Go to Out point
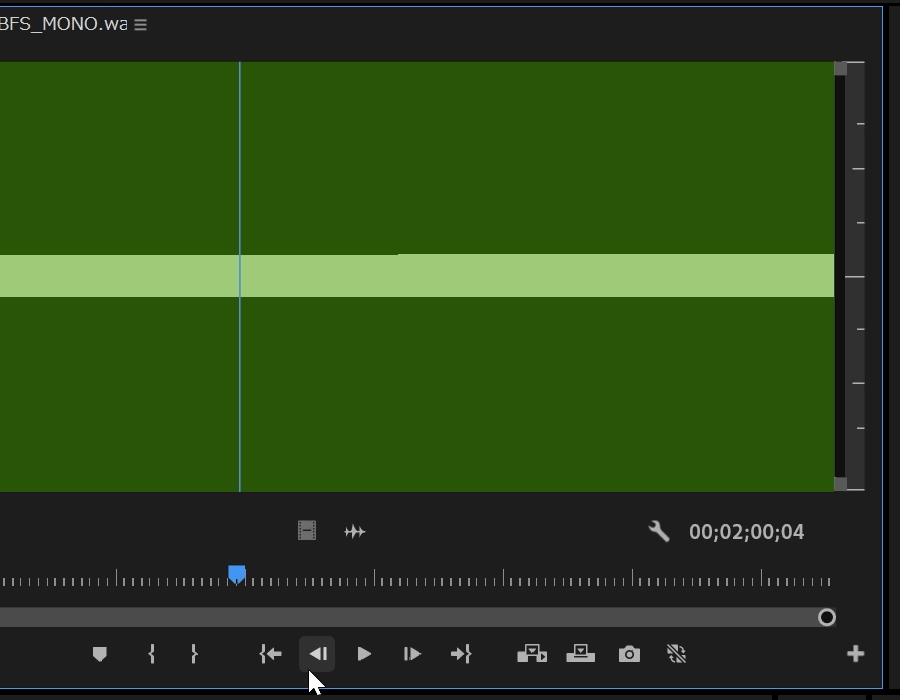 461,654
